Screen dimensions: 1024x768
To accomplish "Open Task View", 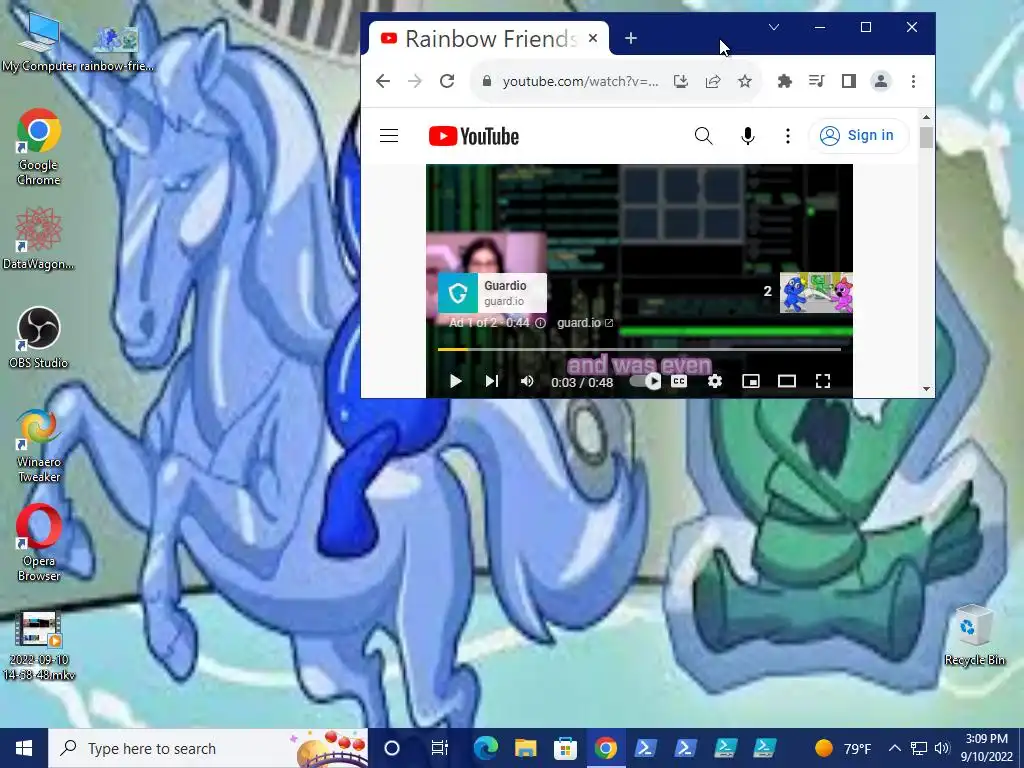I will point(440,748).
